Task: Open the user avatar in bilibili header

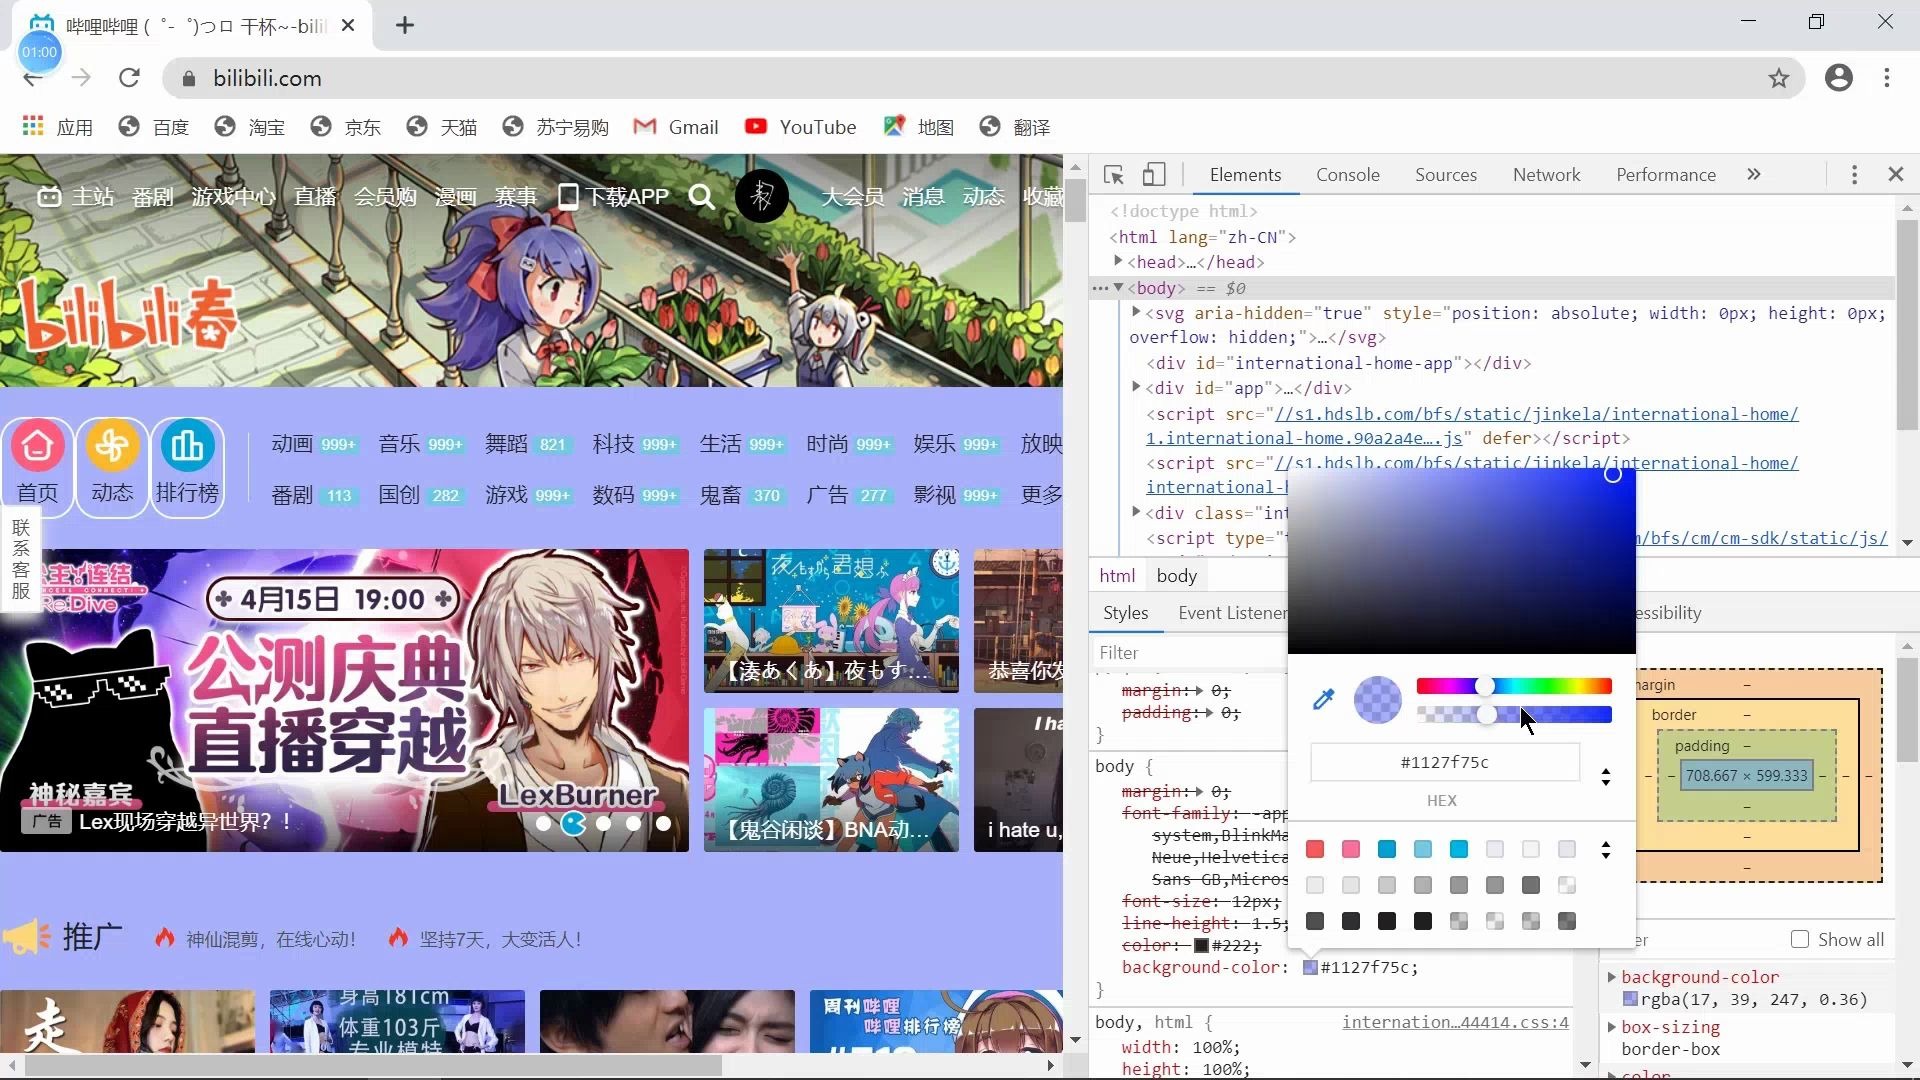Action: coord(762,196)
